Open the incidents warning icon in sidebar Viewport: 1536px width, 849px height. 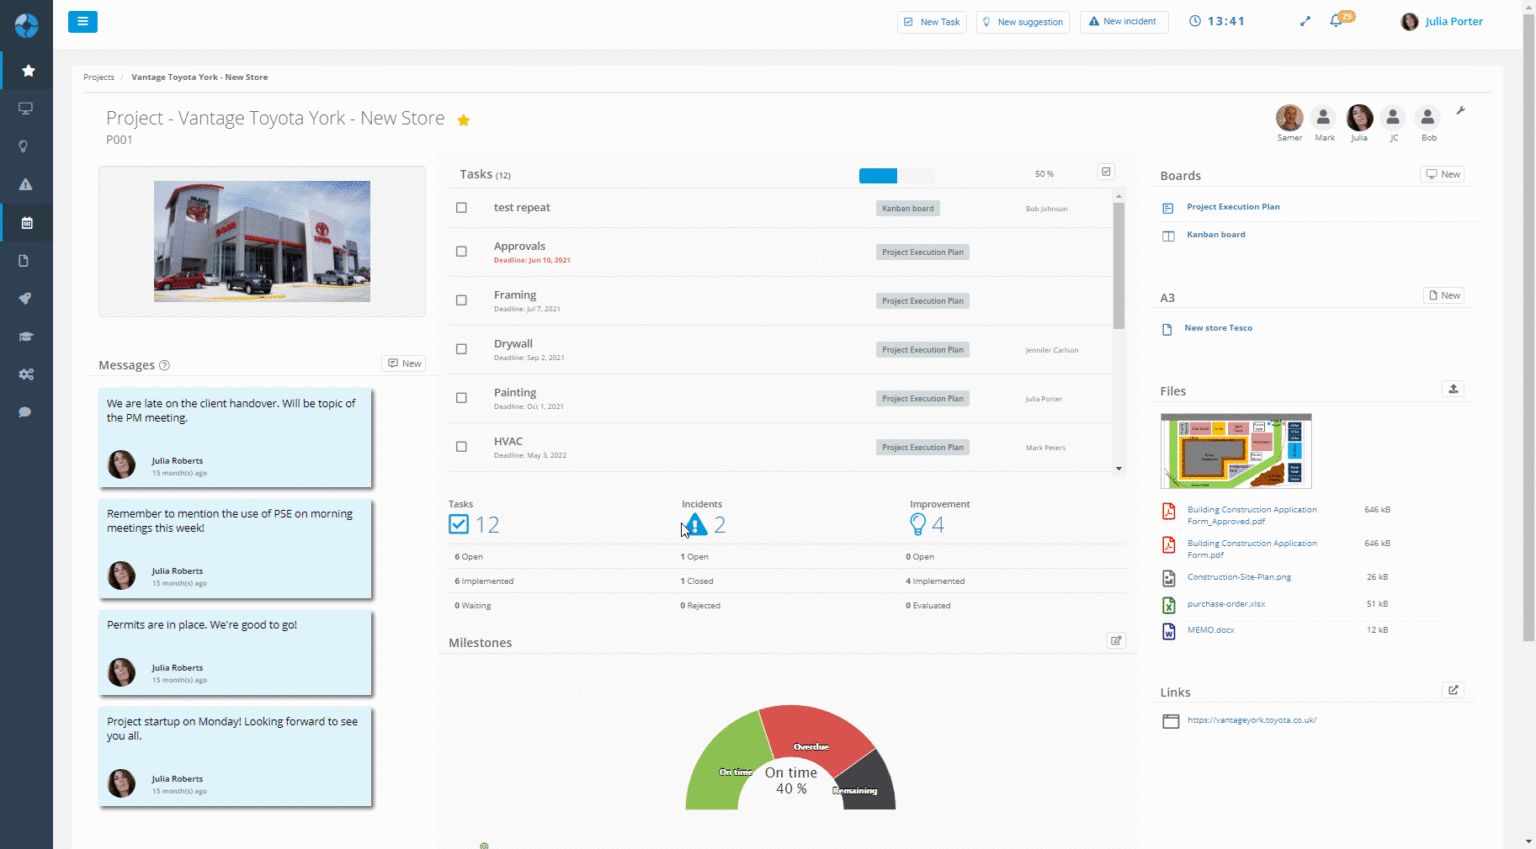pyautogui.click(x=26, y=184)
